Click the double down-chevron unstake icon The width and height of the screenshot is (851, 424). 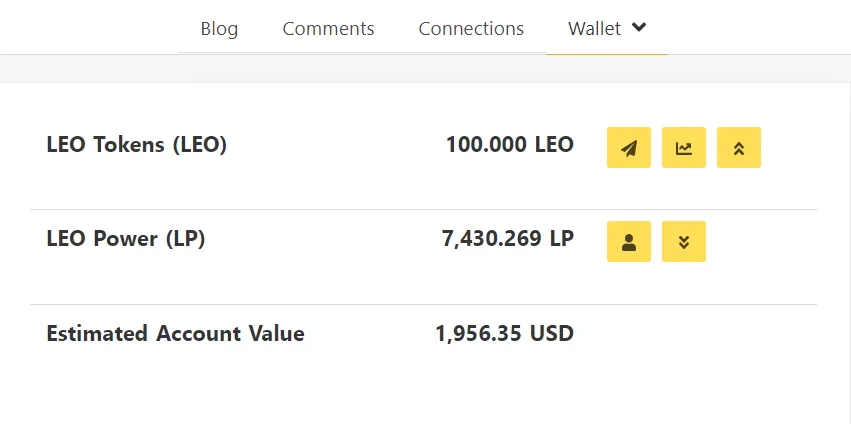[x=684, y=242]
